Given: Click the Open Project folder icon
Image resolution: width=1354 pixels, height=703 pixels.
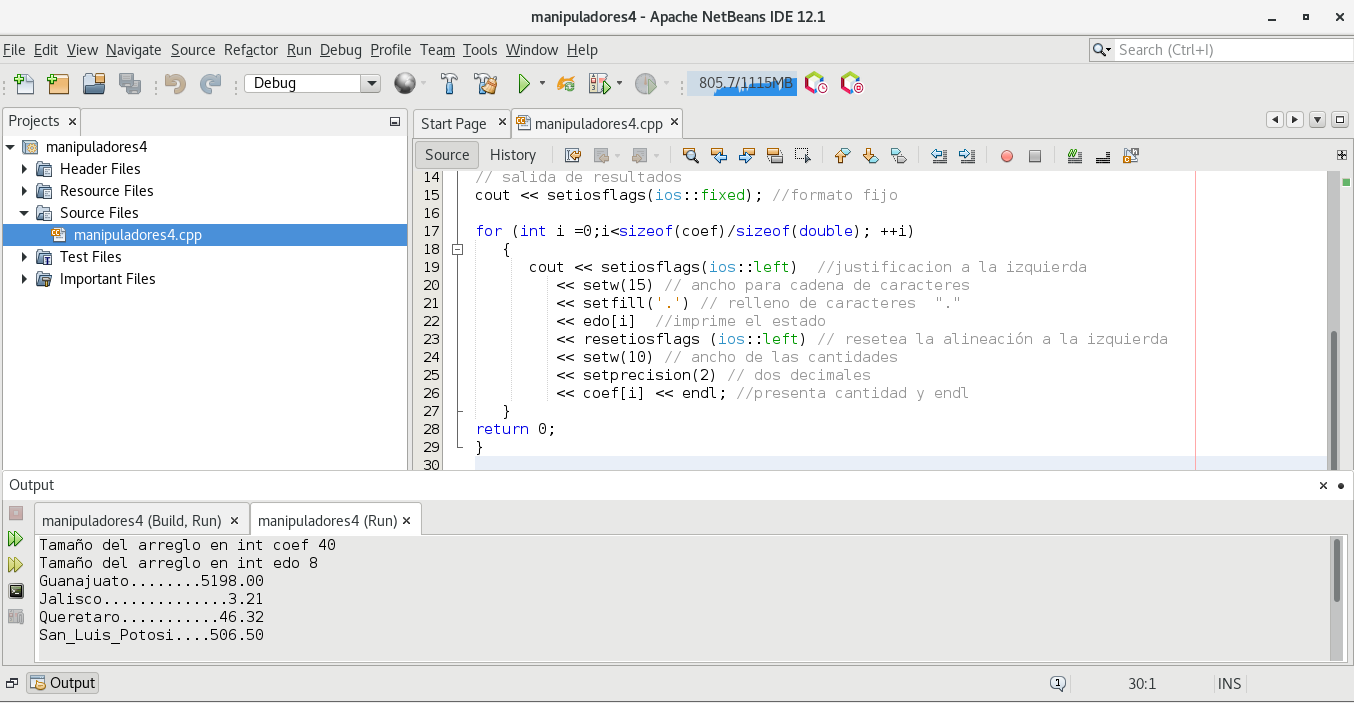Looking at the screenshot, I should coord(94,84).
